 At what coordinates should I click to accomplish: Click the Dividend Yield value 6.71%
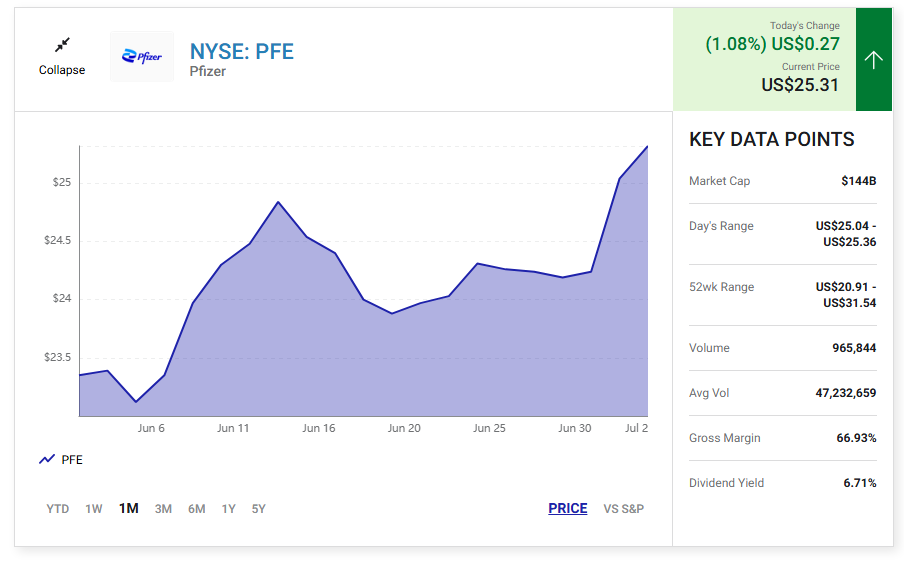[860, 483]
